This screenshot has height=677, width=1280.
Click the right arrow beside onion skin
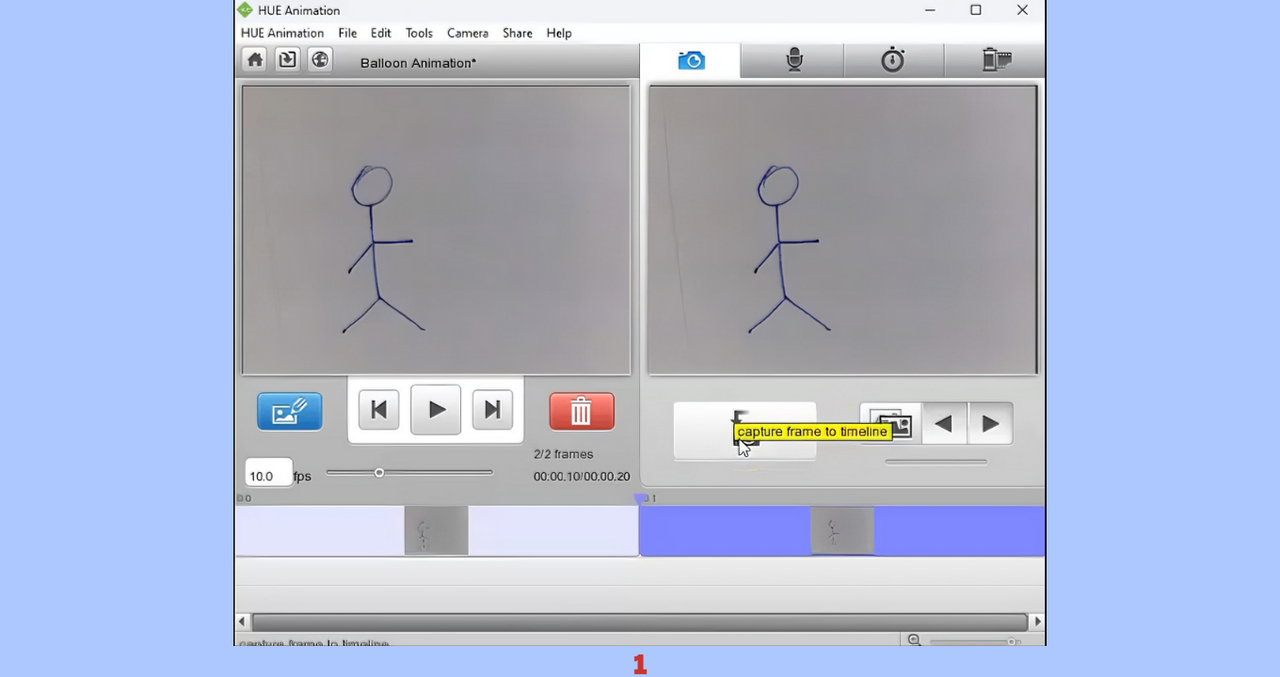(x=990, y=424)
